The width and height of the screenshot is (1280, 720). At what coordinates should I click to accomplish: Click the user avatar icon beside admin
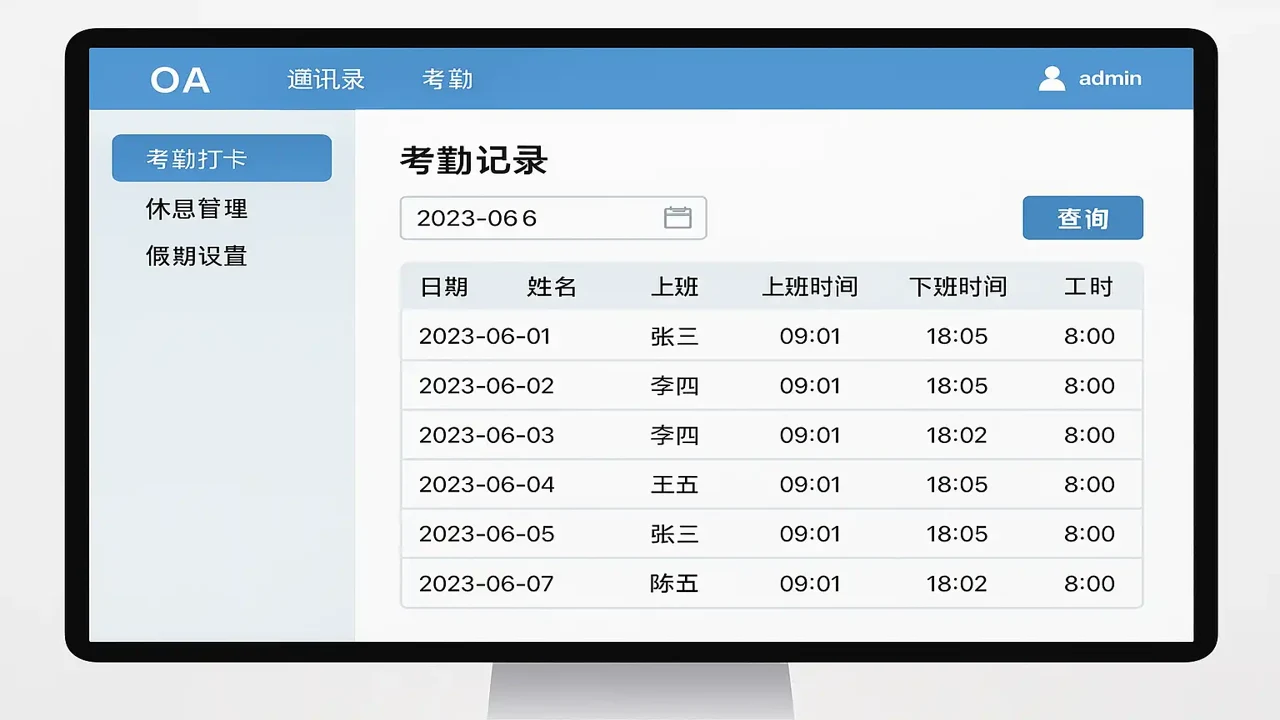[1052, 79]
